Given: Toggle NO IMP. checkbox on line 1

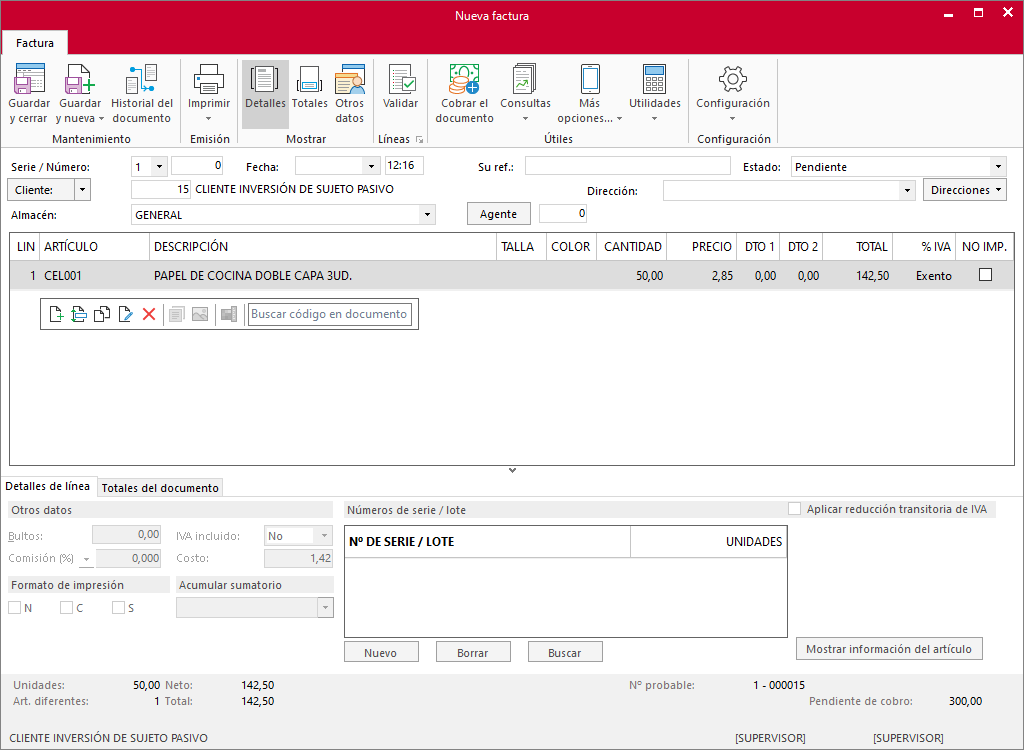Looking at the screenshot, I should pyautogui.click(x=985, y=275).
